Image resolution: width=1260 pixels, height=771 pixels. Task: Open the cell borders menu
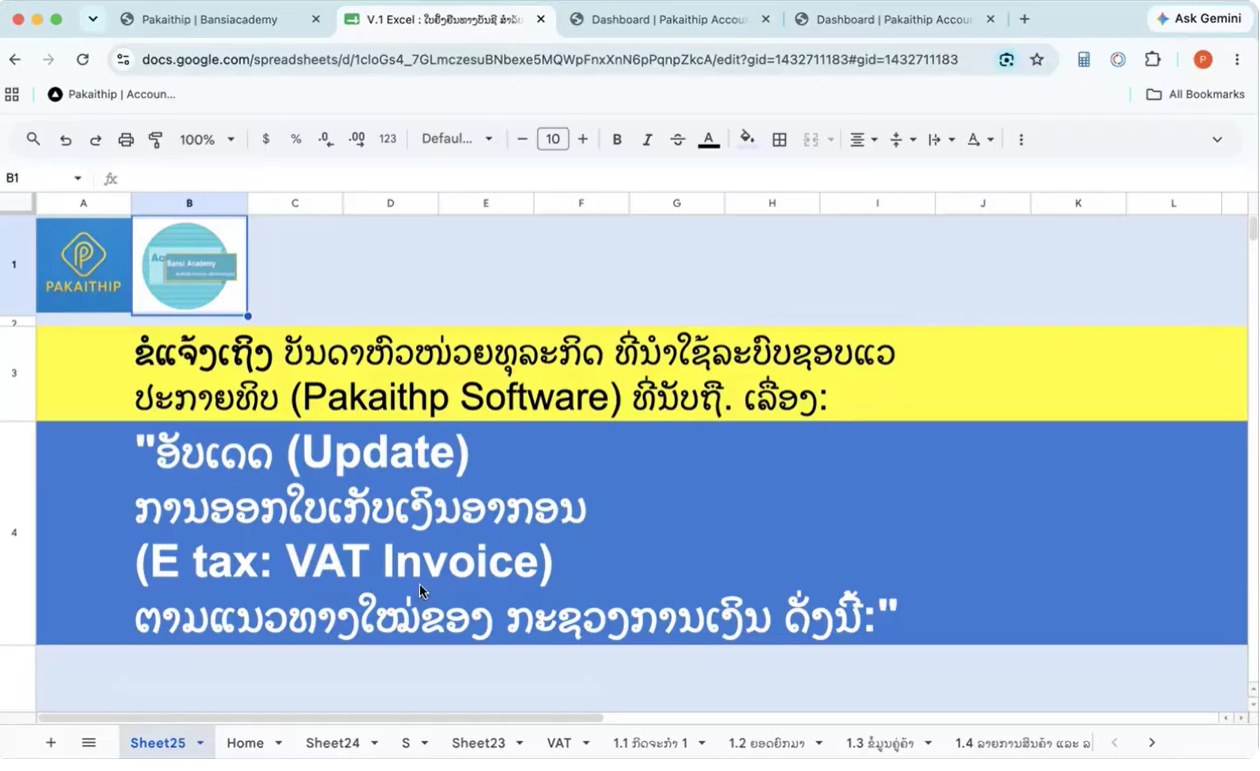780,140
